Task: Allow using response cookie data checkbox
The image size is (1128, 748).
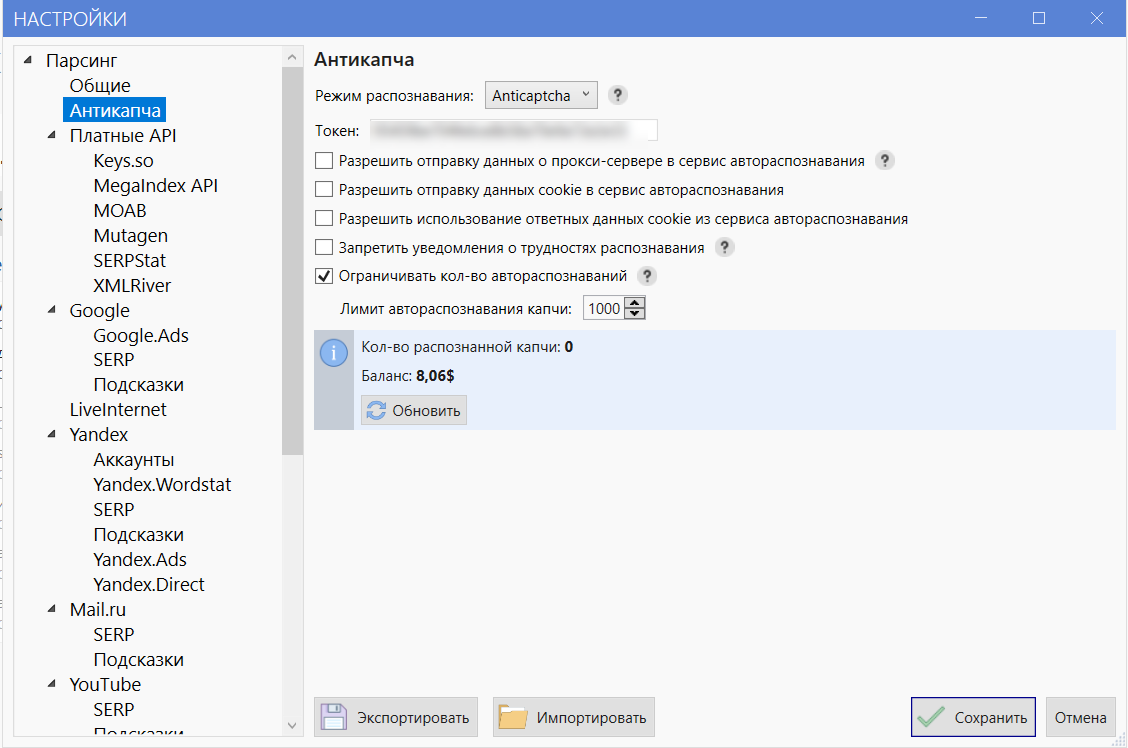Action: click(x=324, y=218)
